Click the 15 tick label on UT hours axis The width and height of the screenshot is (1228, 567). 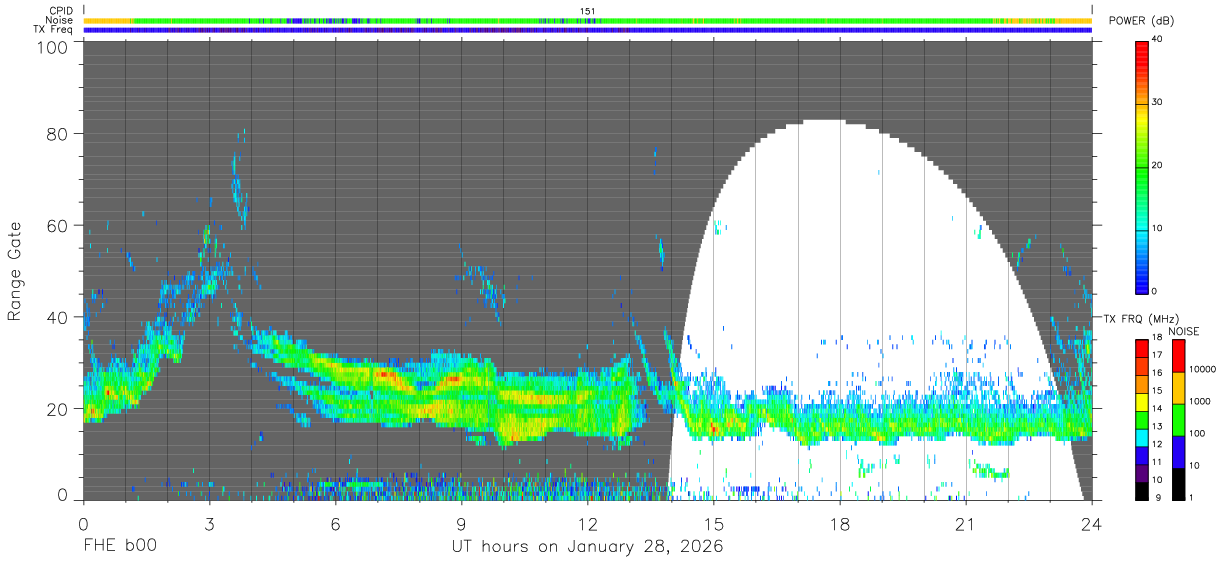click(x=714, y=524)
